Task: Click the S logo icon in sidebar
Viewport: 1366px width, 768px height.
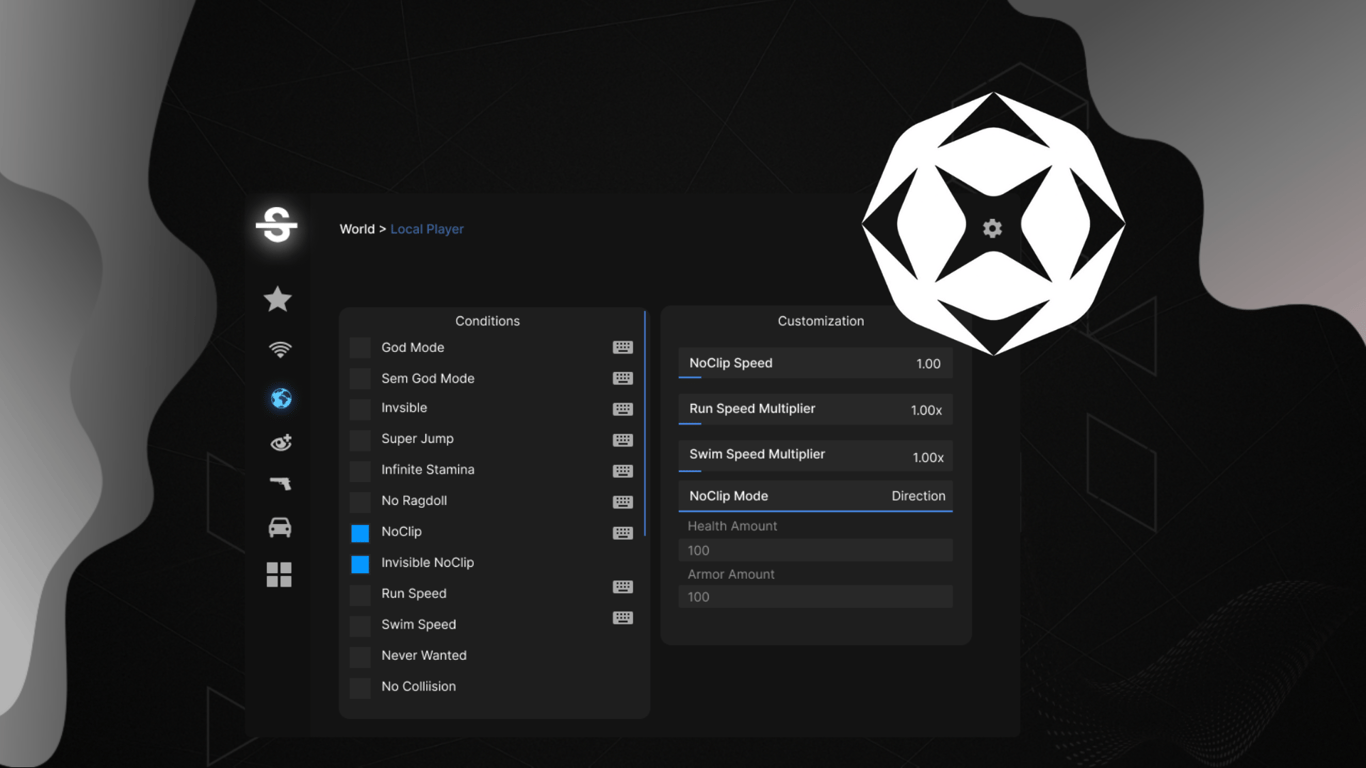Action: pyautogui.click(x=277, y=224)
